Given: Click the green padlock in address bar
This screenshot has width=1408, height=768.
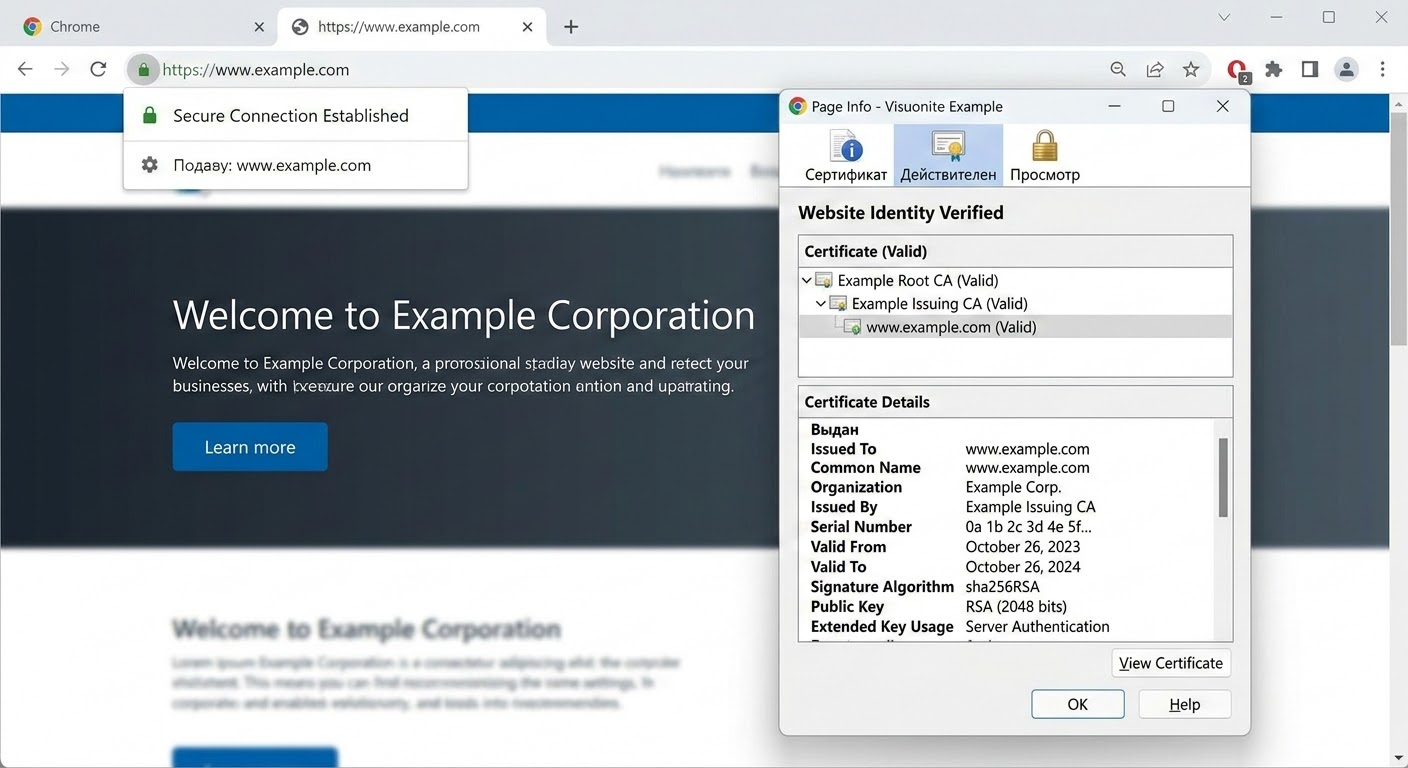Looking at the screenshot, I should tap(144, 70).
